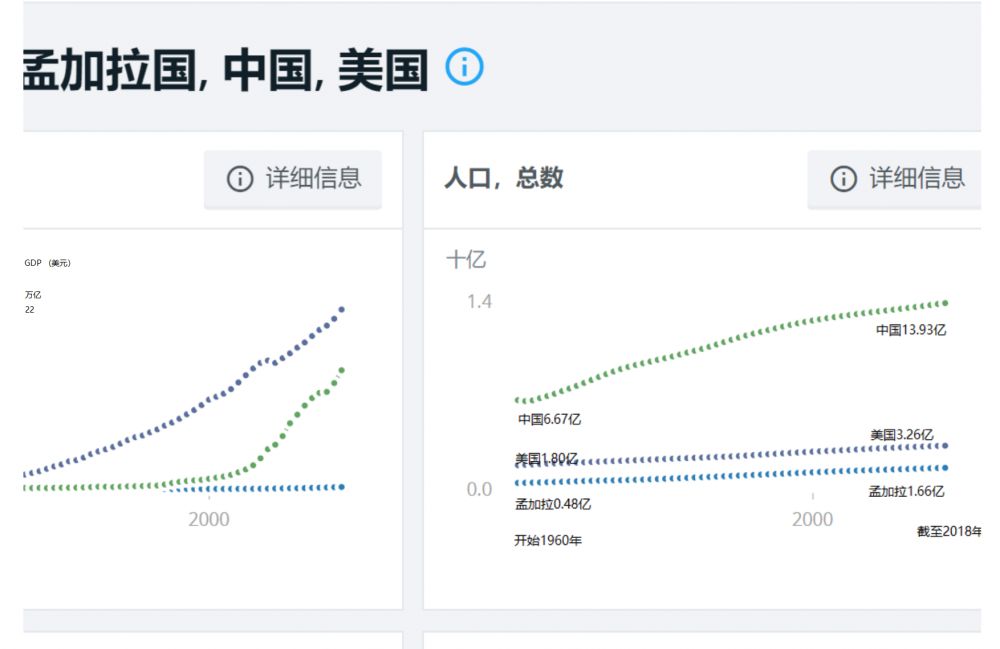Click info icon in population chart's 详细信息 button
1000x649 pixels.
[844, 179]
